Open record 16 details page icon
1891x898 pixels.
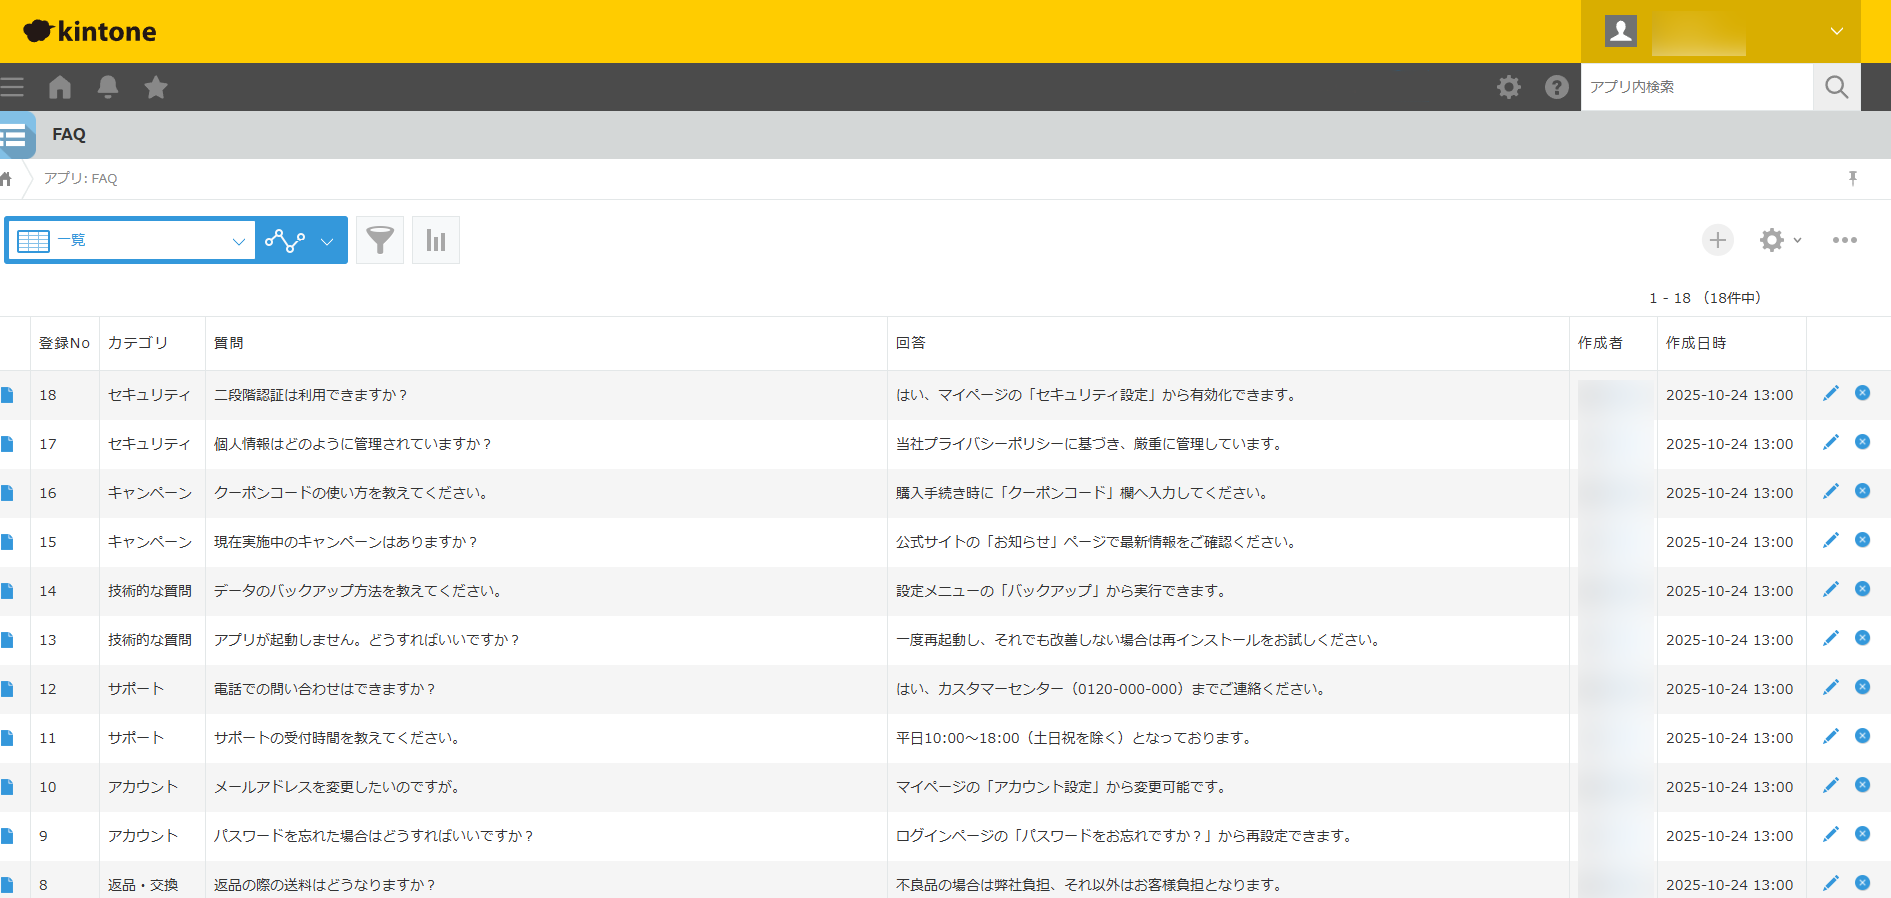8,493
